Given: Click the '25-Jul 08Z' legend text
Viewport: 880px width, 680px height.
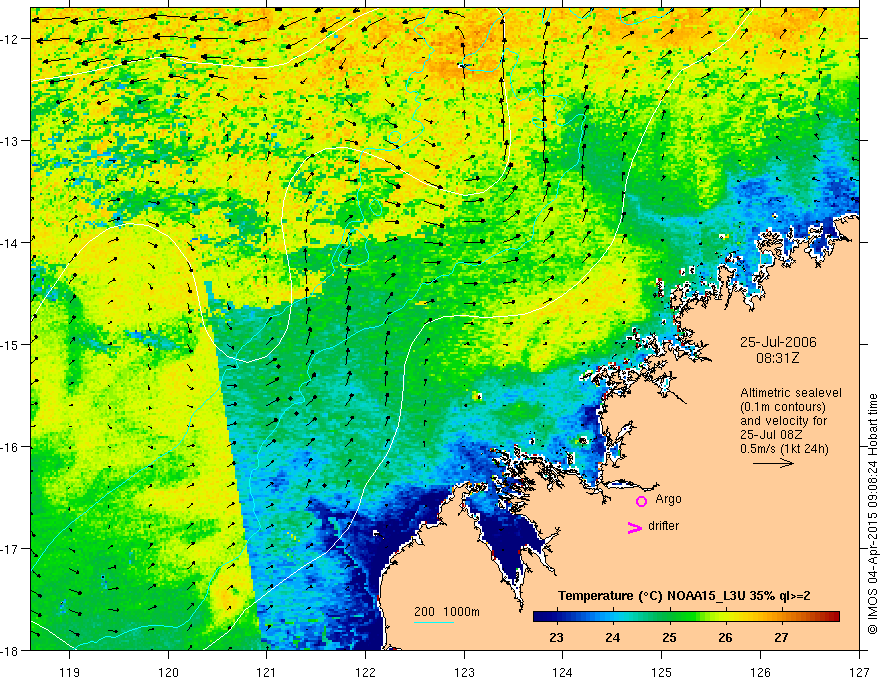Looking at the screenshot, I should click(x=771, y=435).
